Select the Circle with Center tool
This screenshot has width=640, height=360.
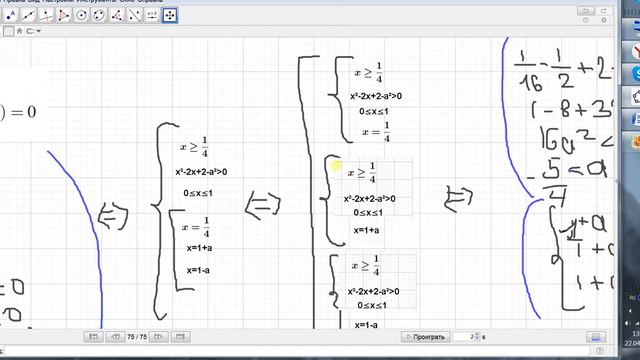coord(81,16)
